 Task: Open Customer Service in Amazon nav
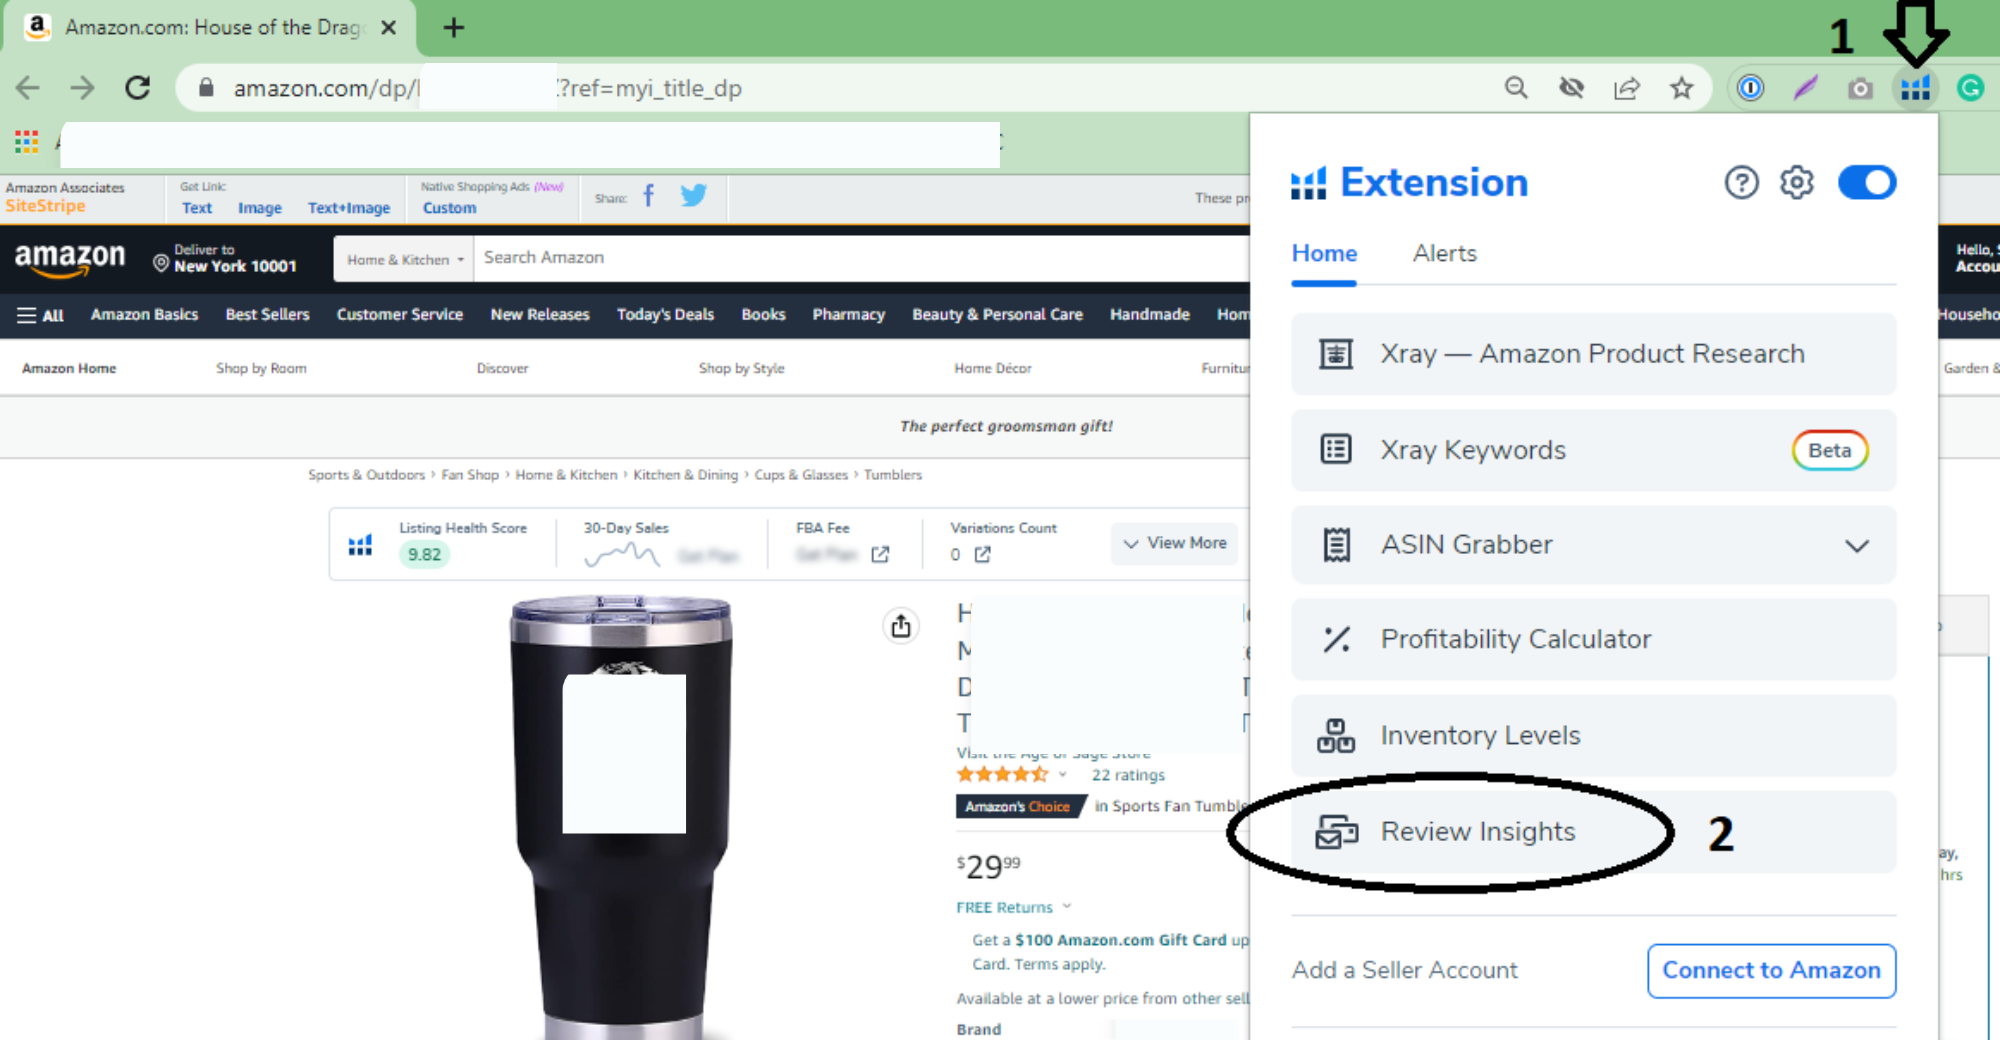pos(400,315)
